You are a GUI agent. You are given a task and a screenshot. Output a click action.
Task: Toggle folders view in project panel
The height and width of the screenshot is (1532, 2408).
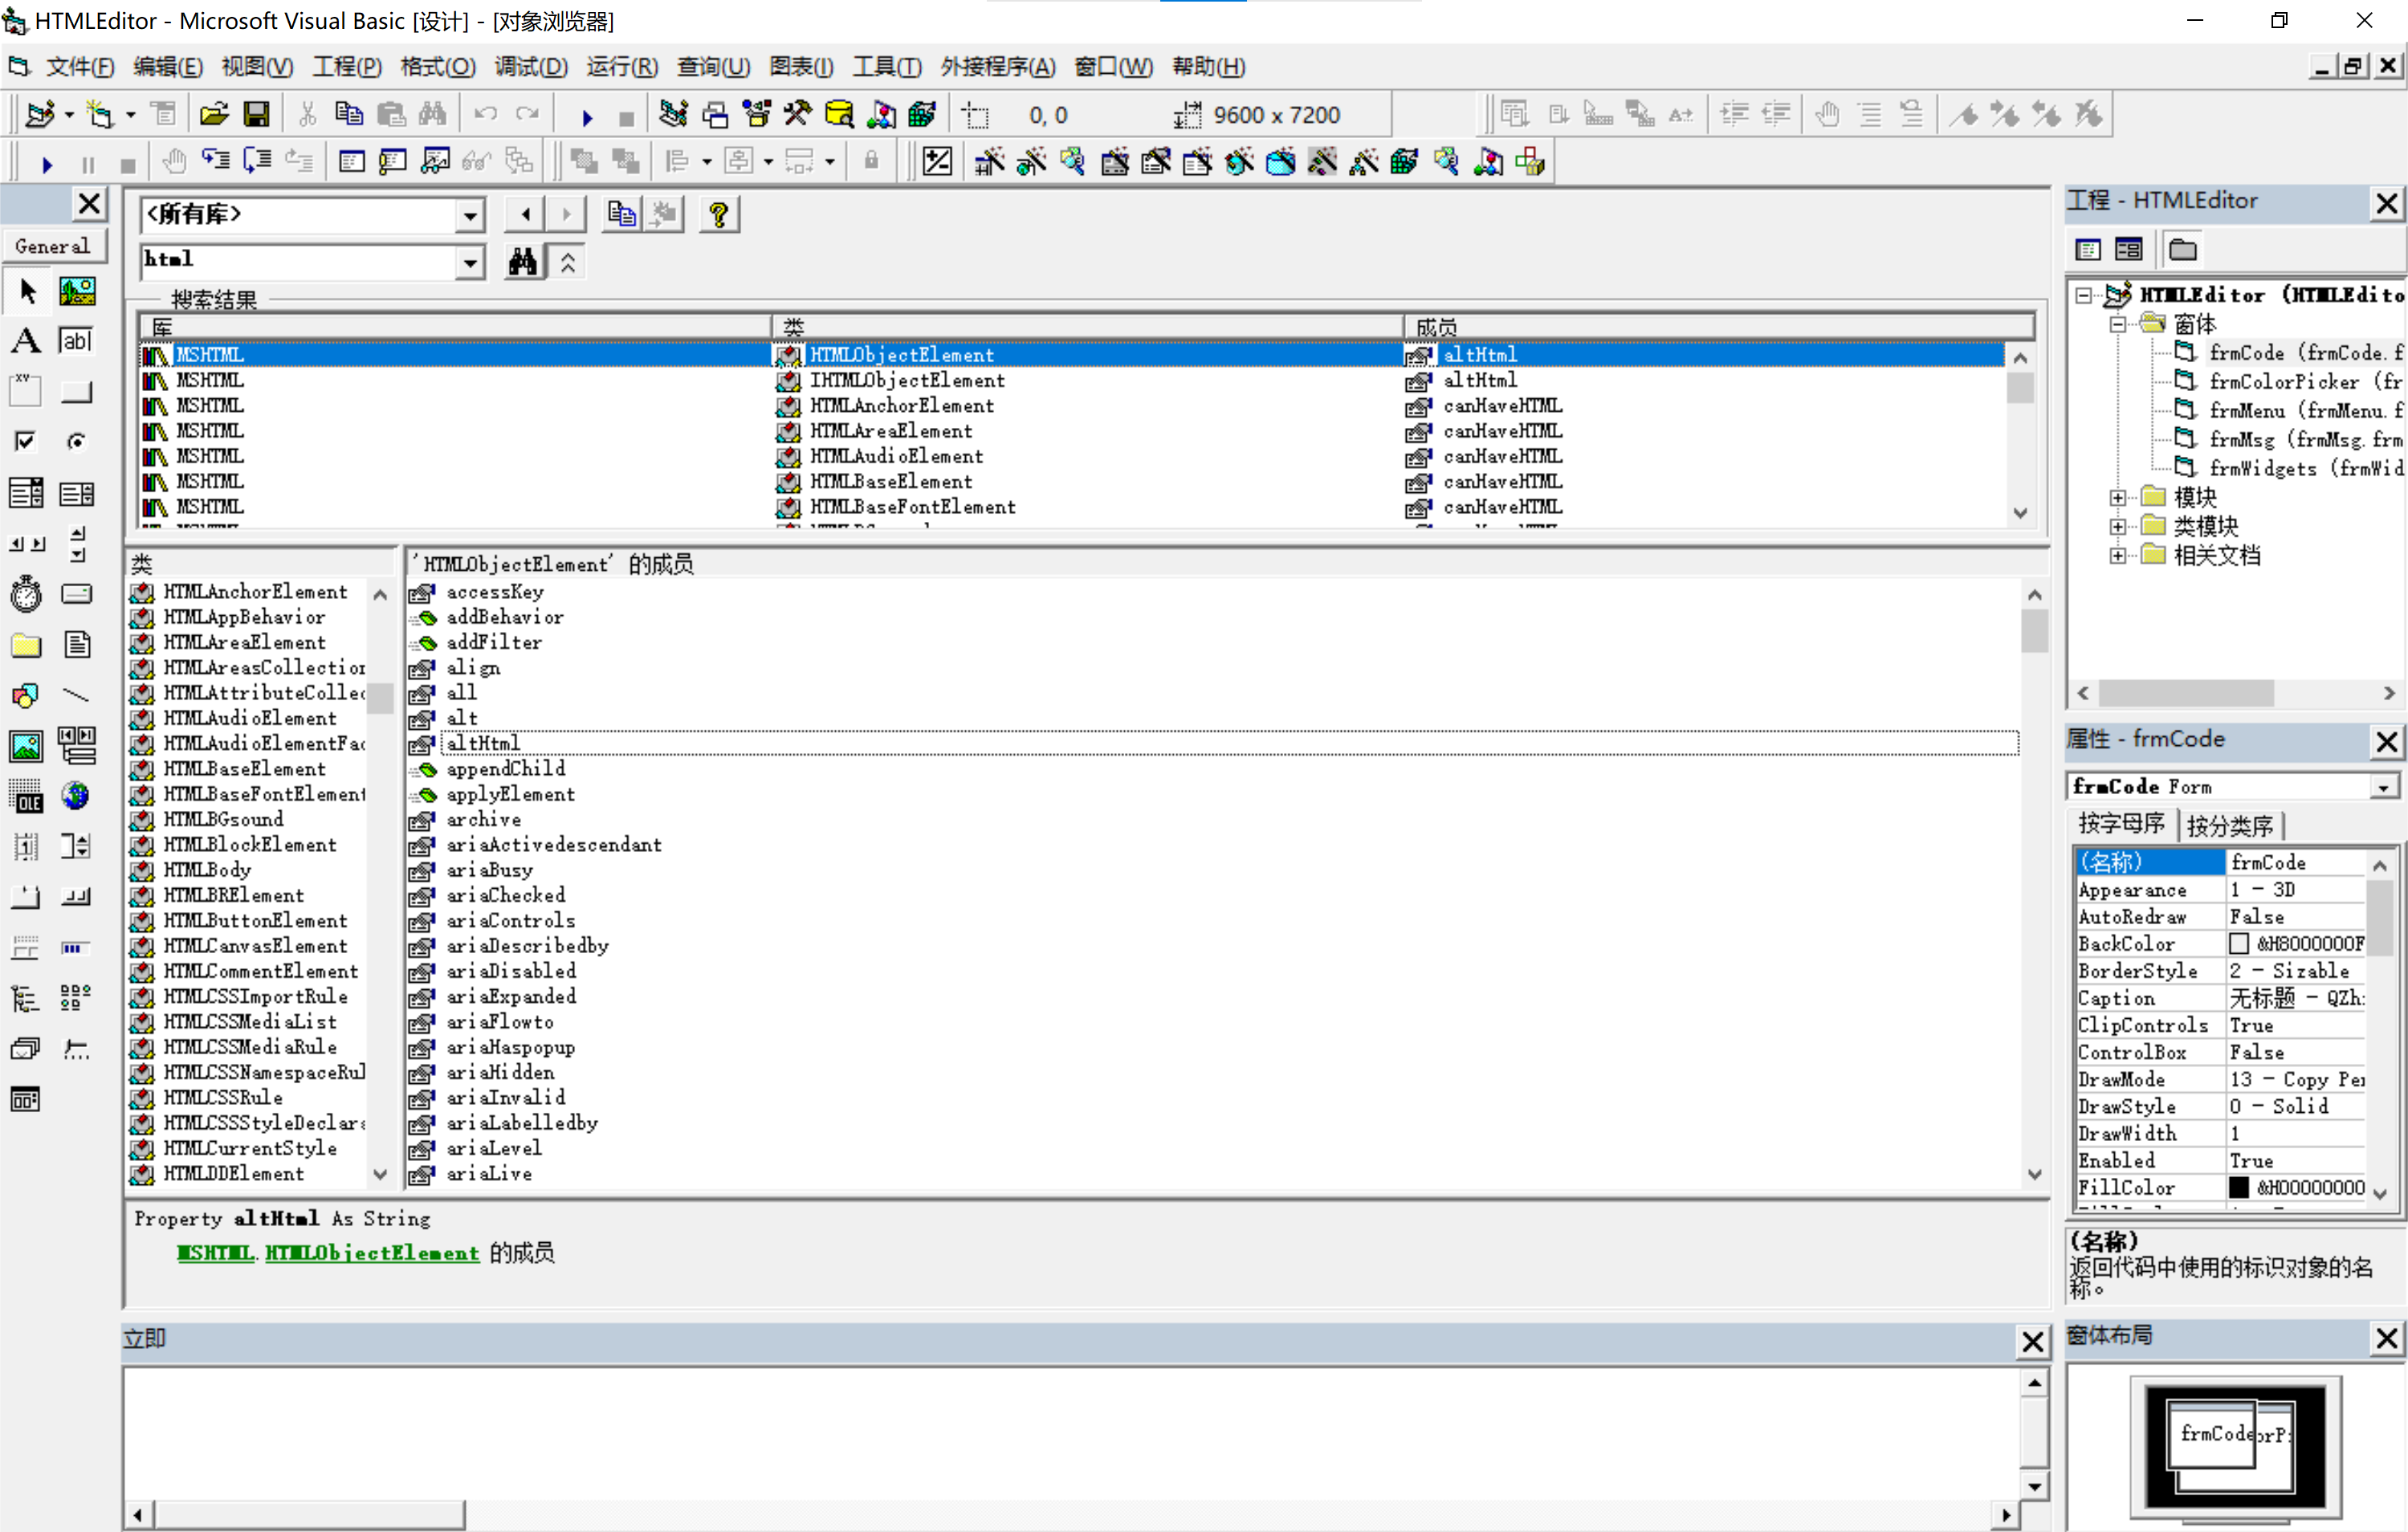2183,249
